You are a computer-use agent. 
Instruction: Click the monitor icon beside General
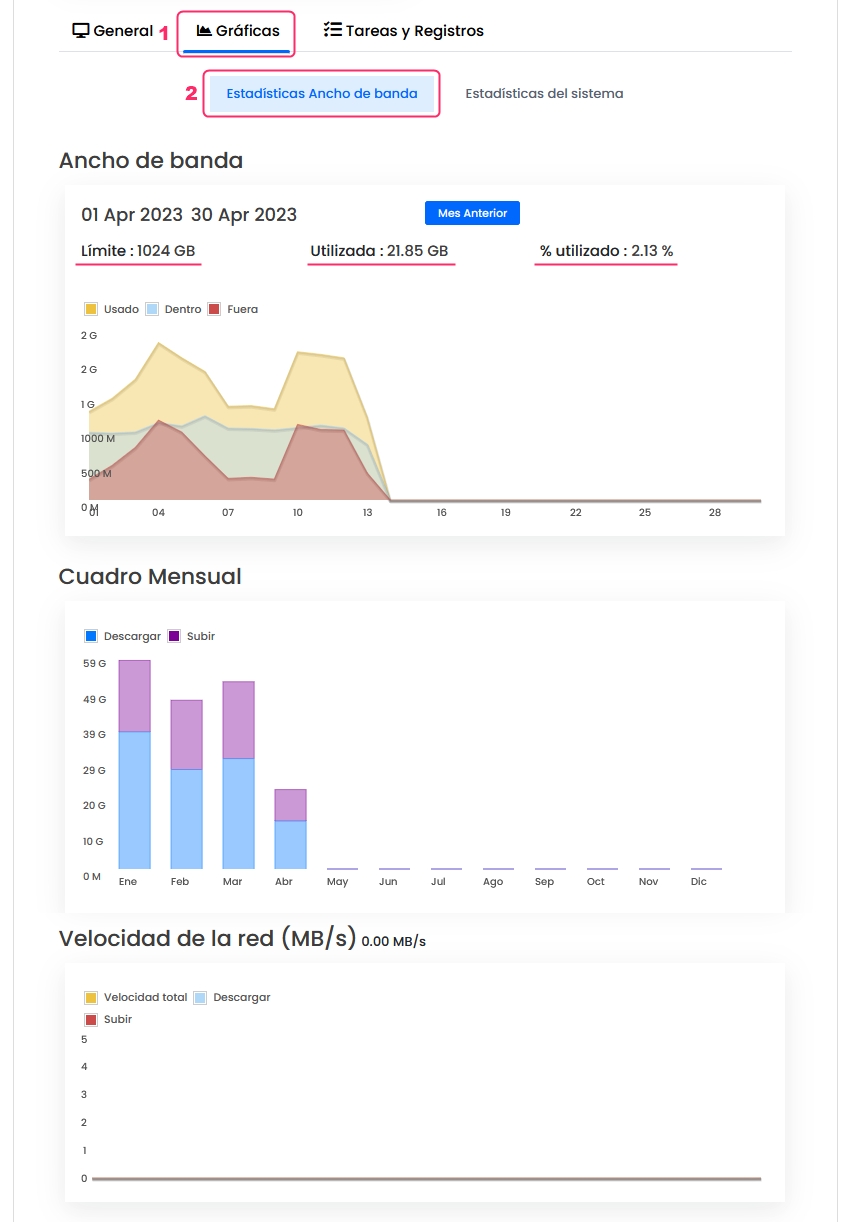coord(81,31)
